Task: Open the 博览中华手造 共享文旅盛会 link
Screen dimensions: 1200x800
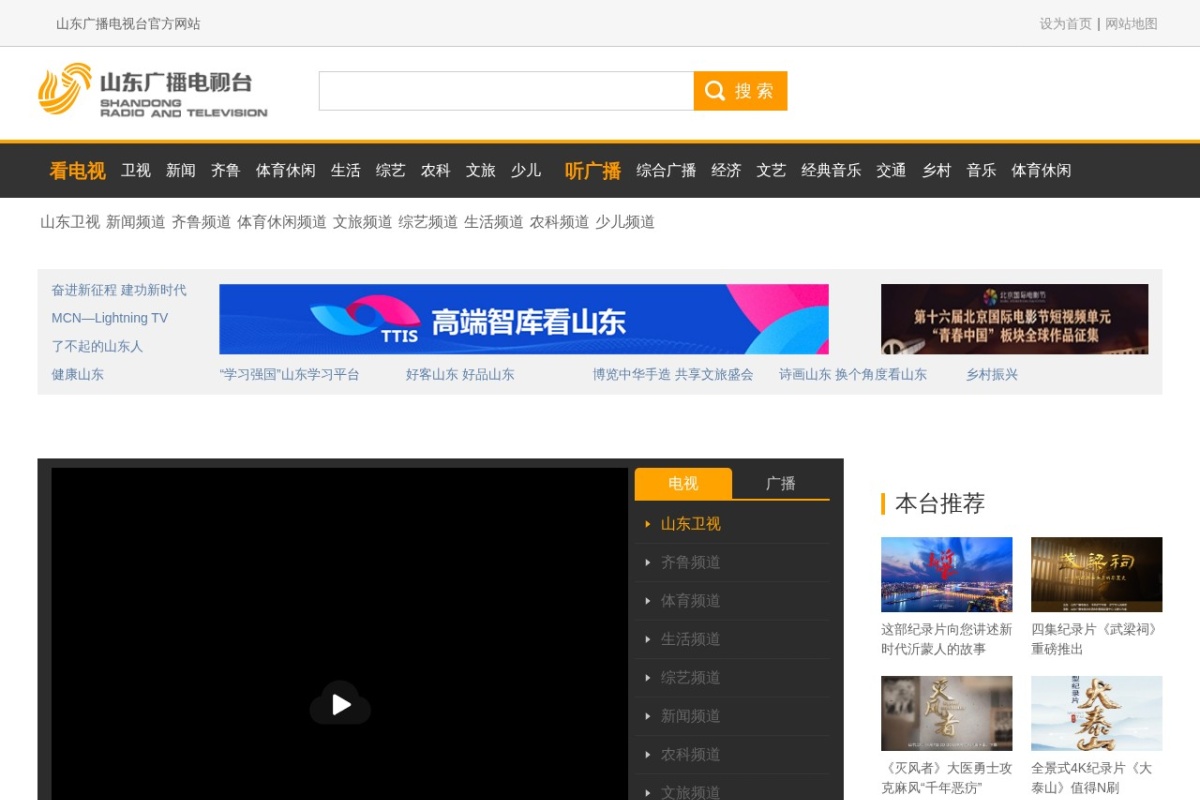Action: click(x=673, y=374)
